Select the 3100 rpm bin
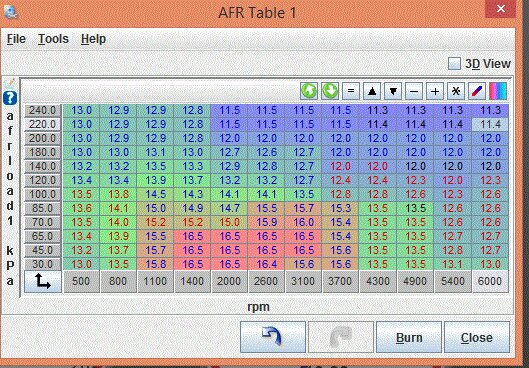This screenshot has height=368, width=529. coord(303,281)
